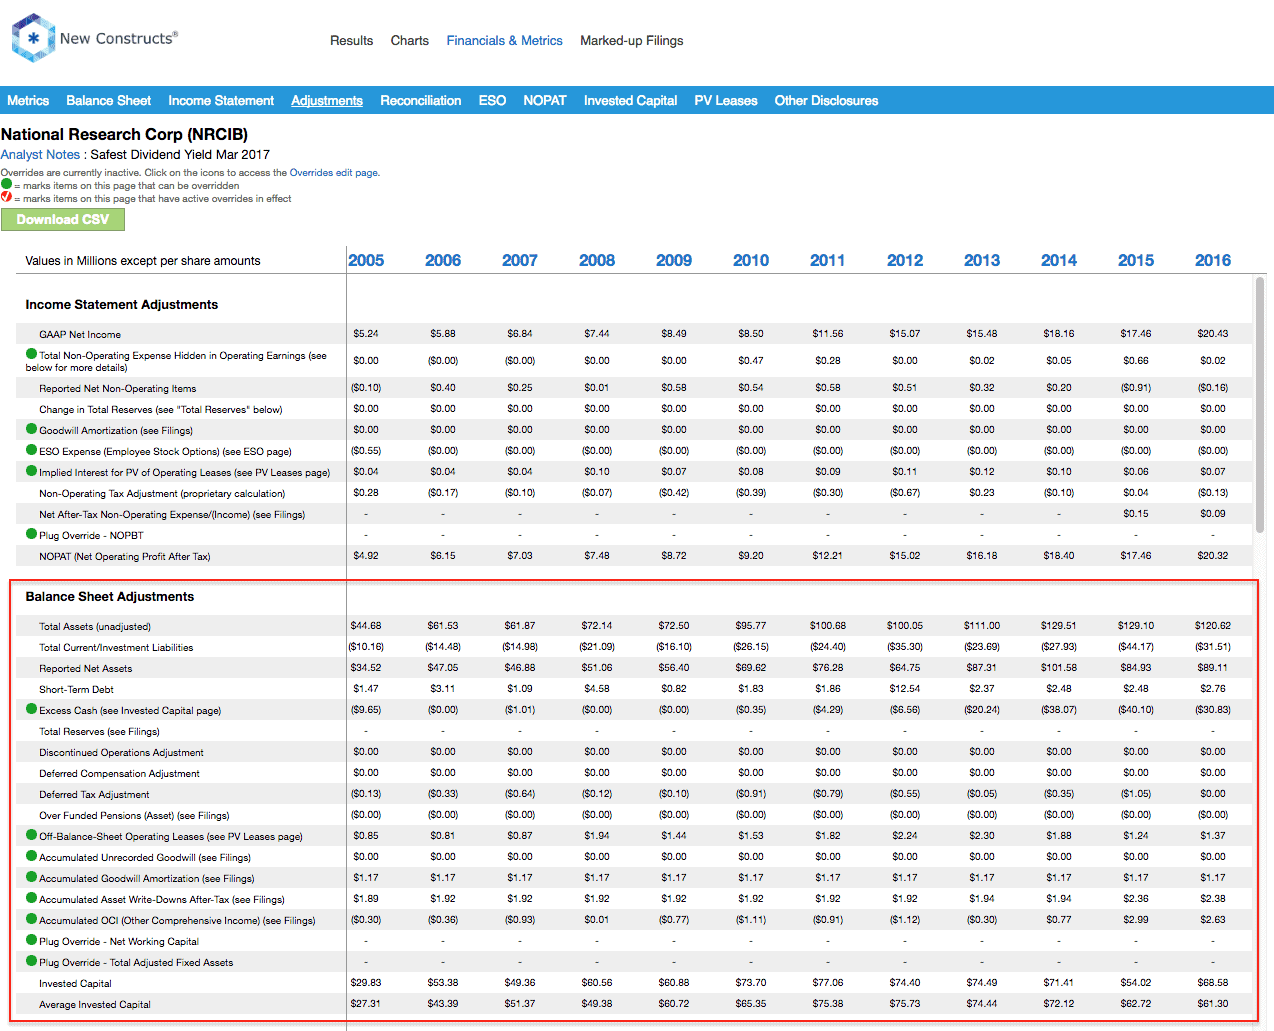This screenshot has height=1031, width=1274.
Task: Click the Deferred Tax Adjustment row label
Action: tap(94, 795)
